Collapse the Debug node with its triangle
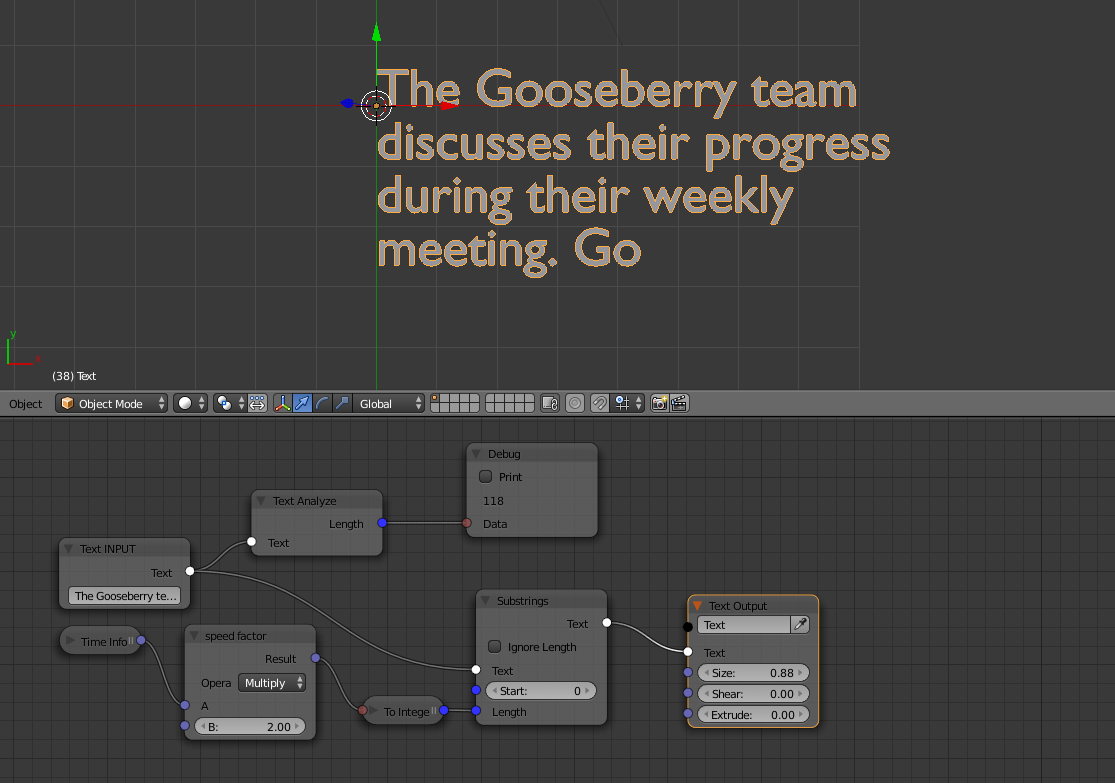This screenshot has width=1115, height=783. (x=476, y=454)
